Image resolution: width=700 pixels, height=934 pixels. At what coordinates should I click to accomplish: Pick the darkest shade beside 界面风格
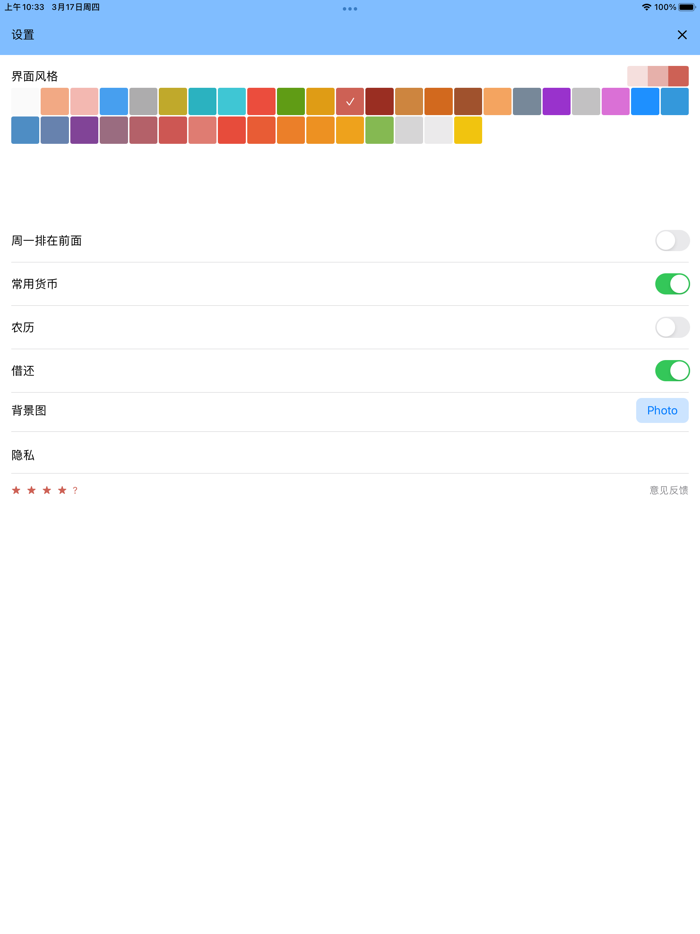point(679,76)
